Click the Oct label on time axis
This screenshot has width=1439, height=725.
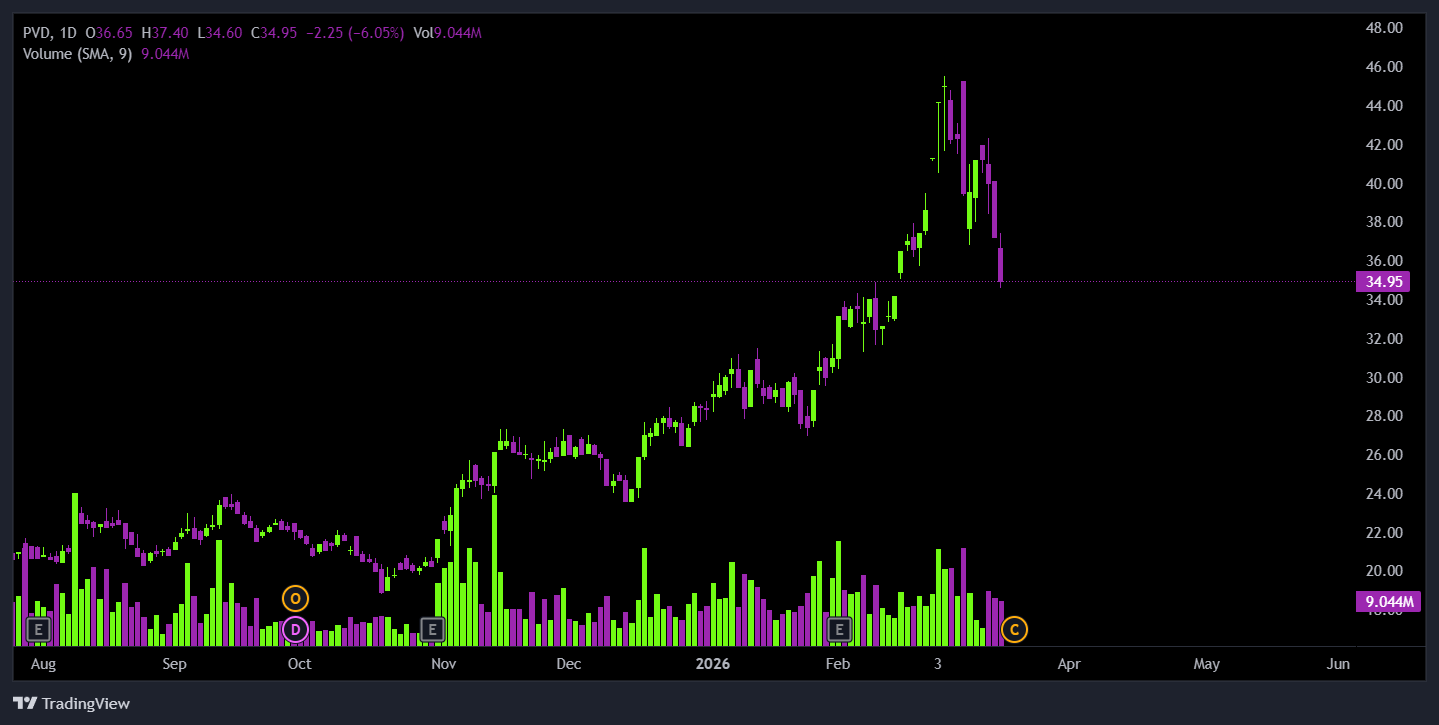click(299, 664)
